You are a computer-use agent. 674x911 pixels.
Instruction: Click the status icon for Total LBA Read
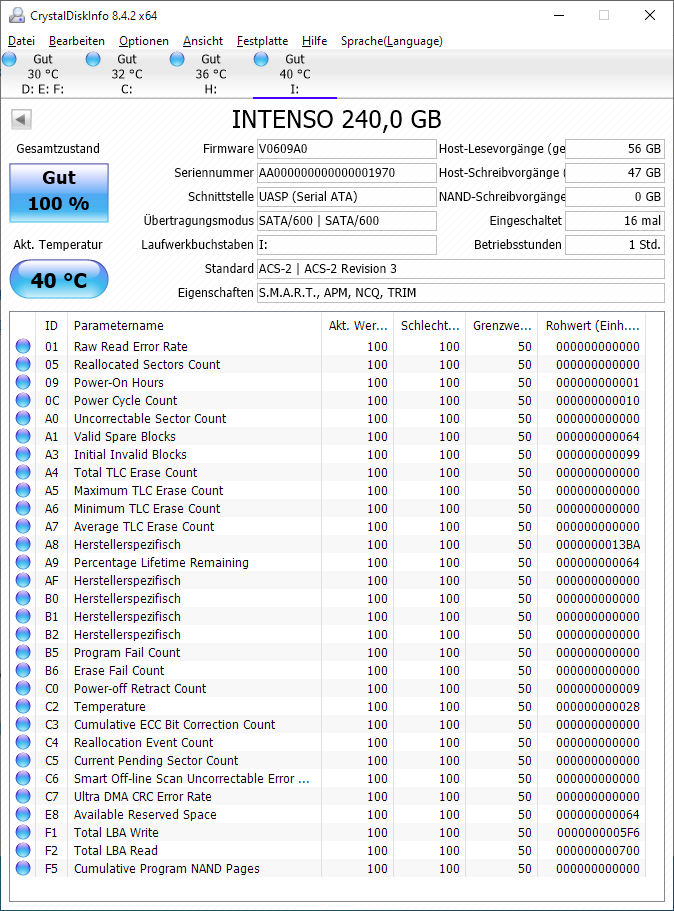(x=23, y=851)
